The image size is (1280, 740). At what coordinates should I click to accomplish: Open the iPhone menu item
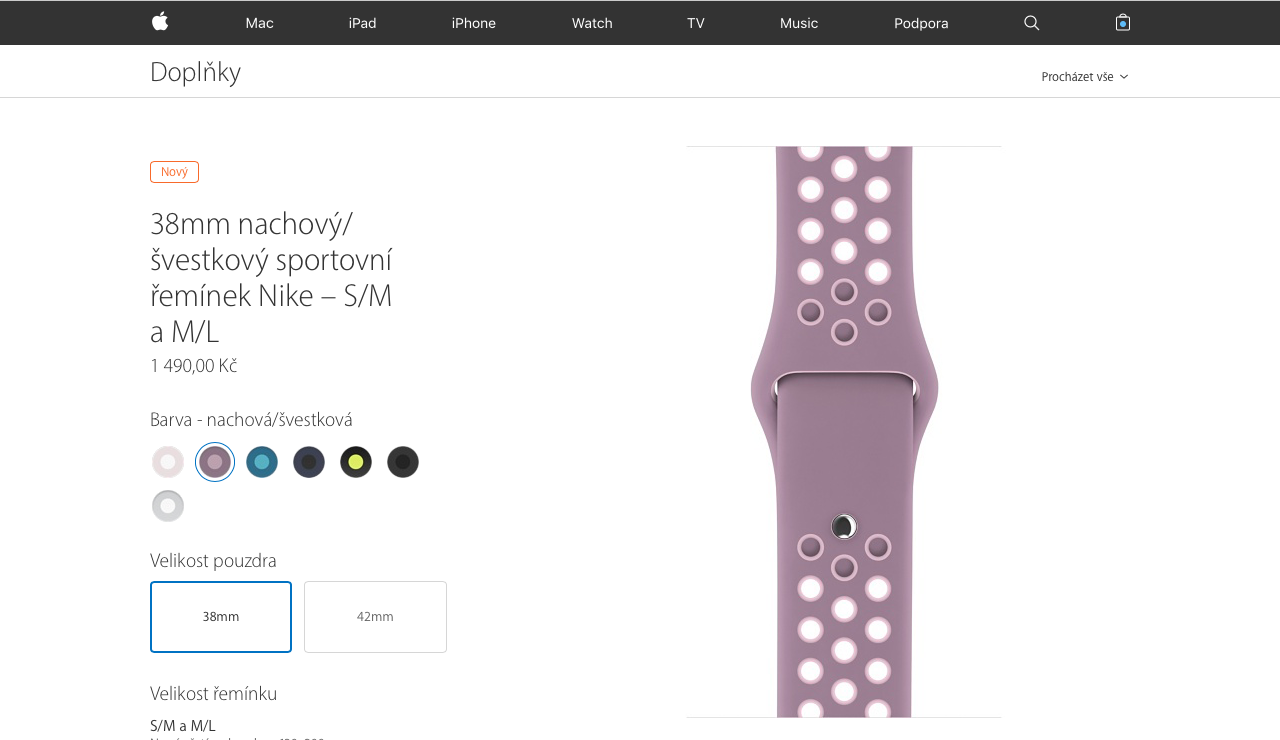[474, 23]
